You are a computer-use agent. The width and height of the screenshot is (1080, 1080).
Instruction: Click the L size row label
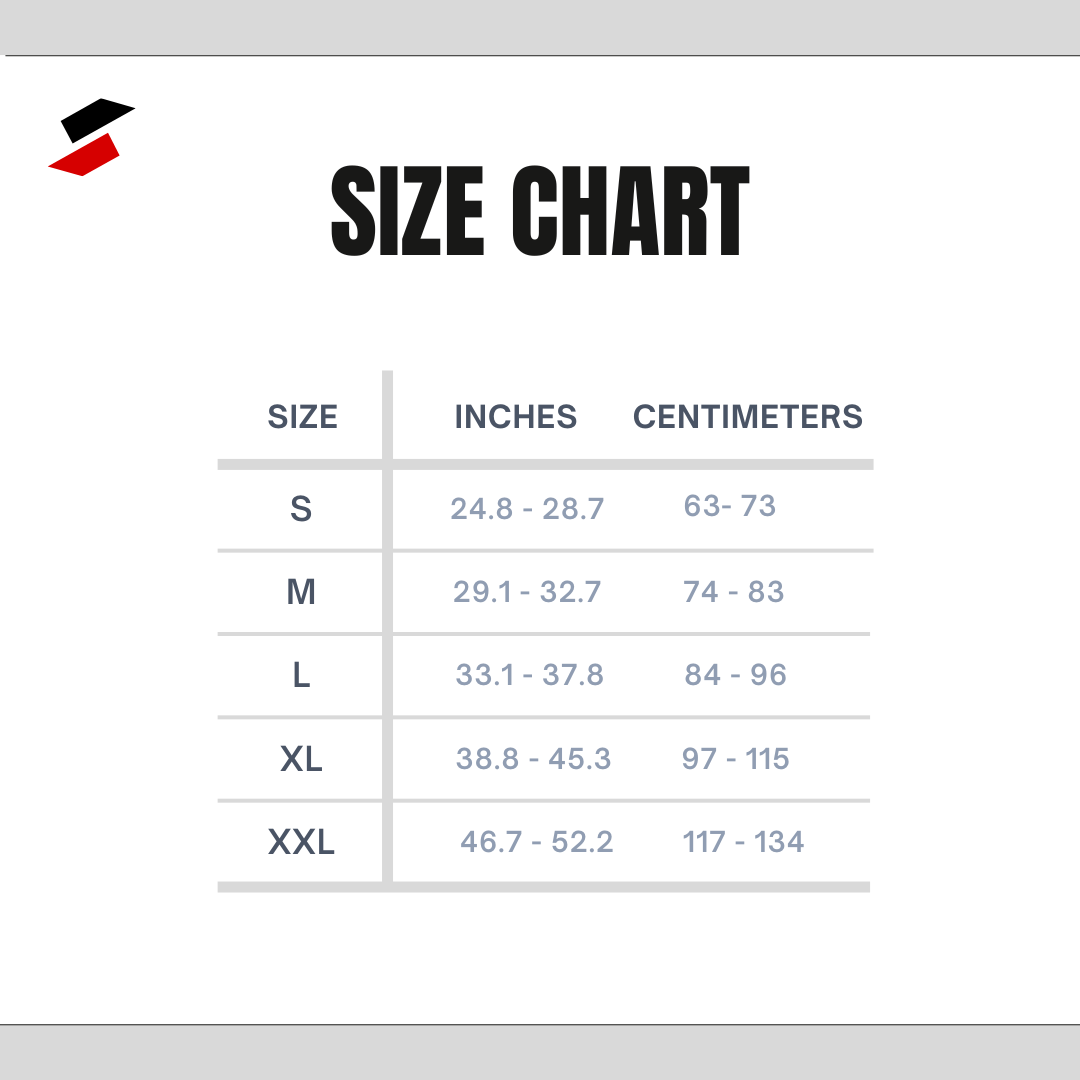pyautogui.click(x=301, y=676)
